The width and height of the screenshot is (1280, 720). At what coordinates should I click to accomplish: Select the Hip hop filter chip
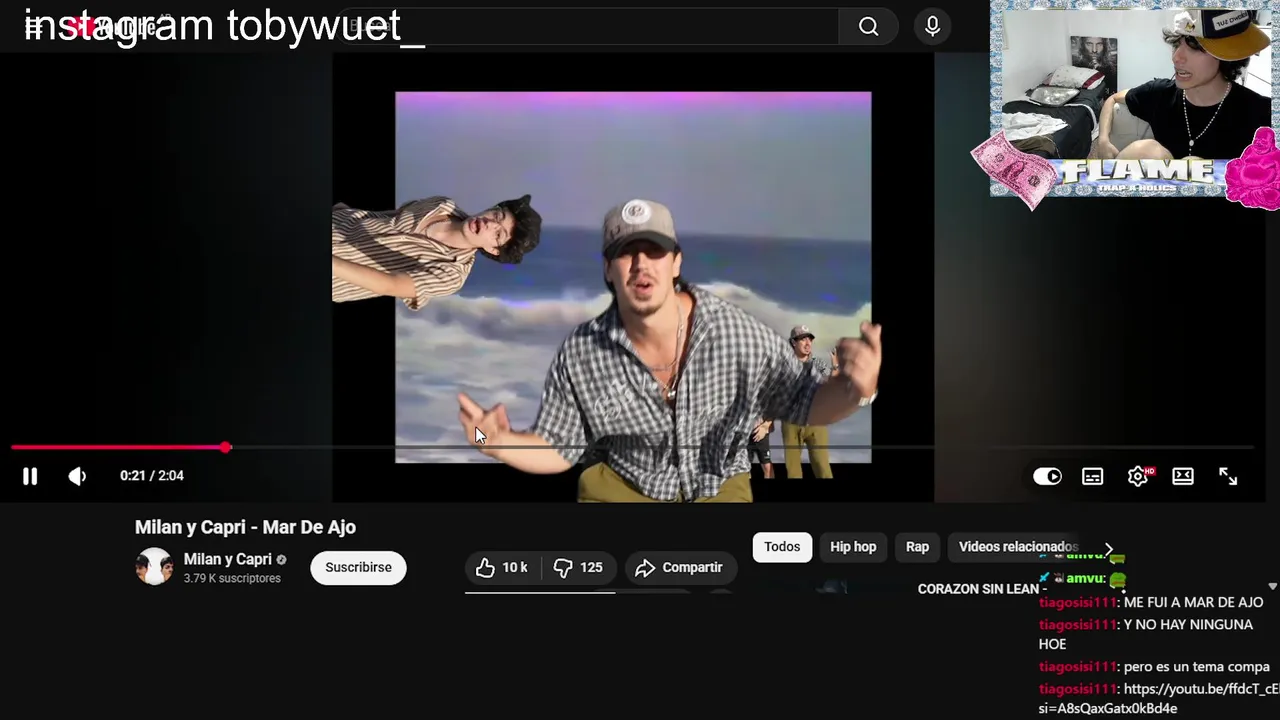(x=853, y=547)
